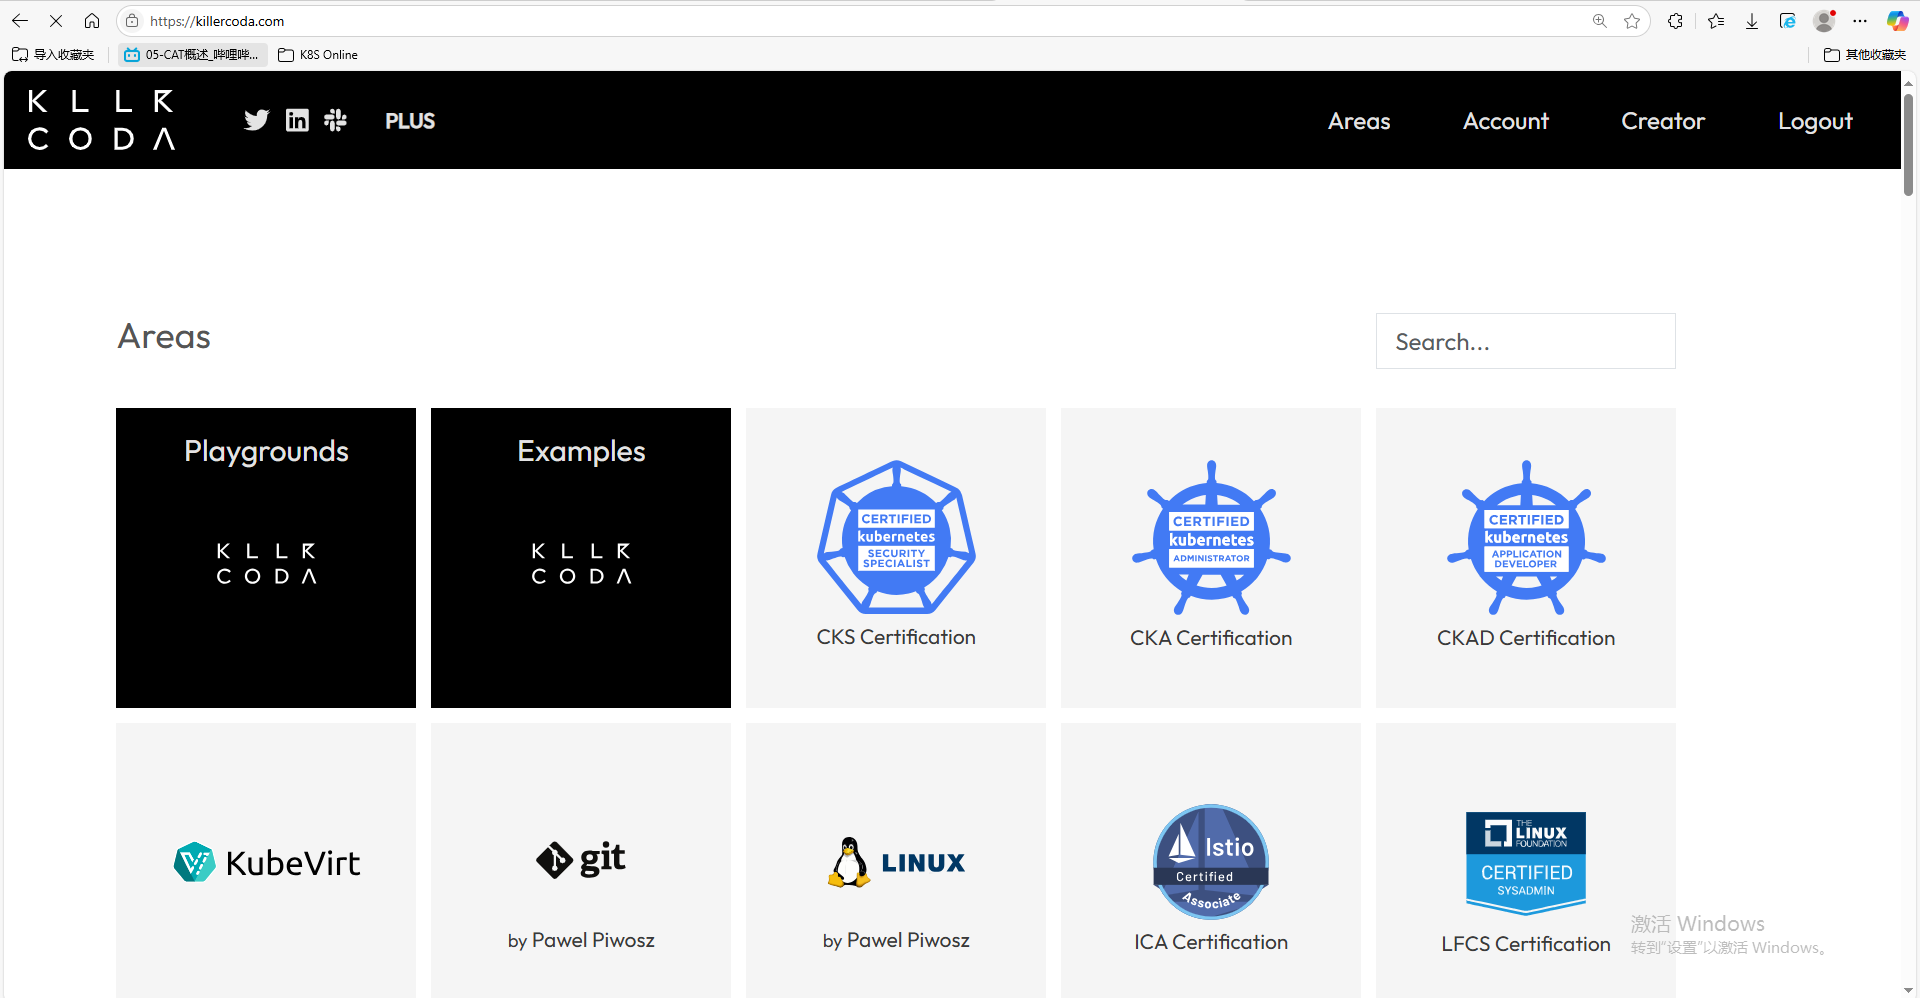The height and width of the screenshot is (998, 1920).
Task: Open the Slack icon link
Action: pos(336,120)
